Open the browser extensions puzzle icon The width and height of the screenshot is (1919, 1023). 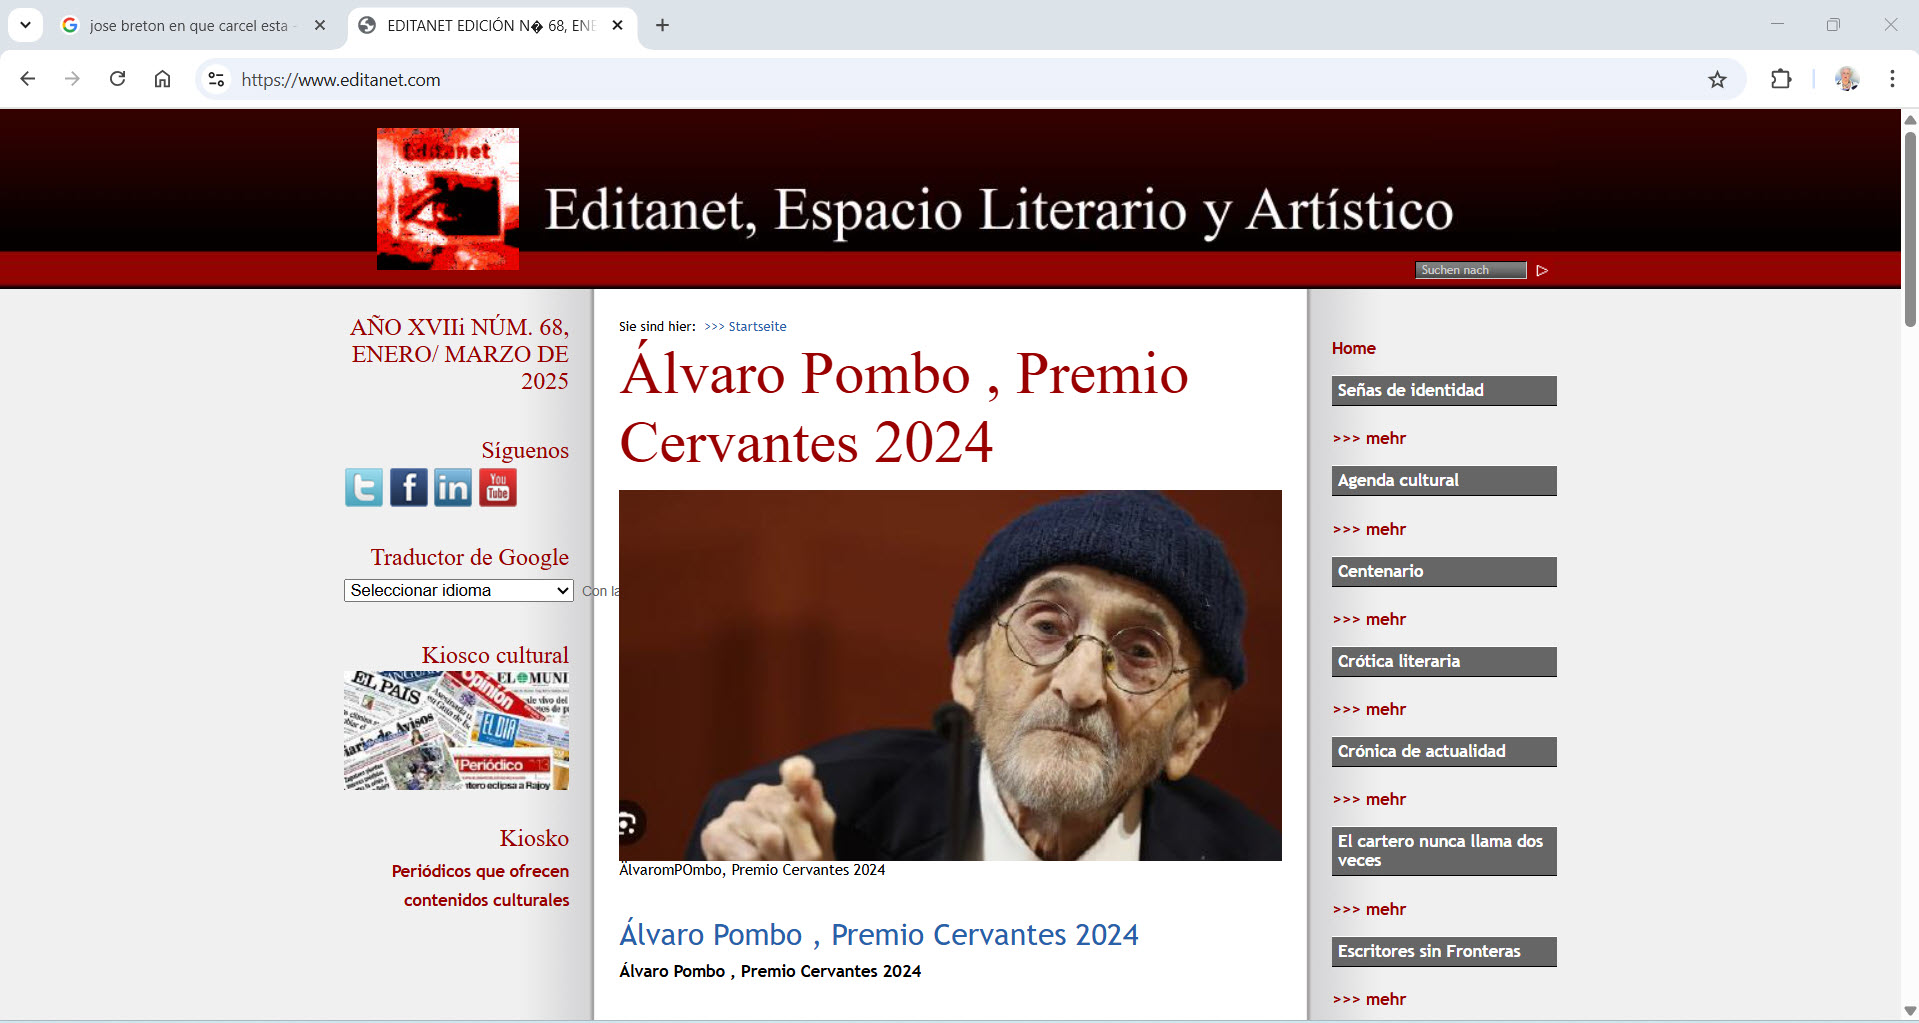(1781, 80)
